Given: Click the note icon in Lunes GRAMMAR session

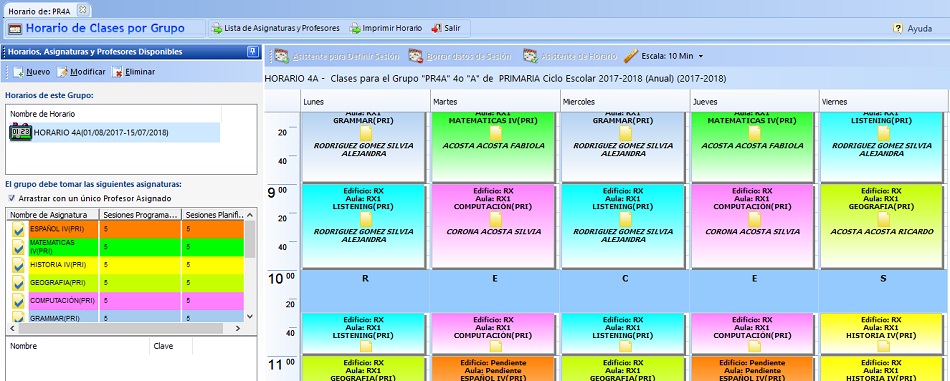Looking at the screenshot, I should (x=365, y=133).
